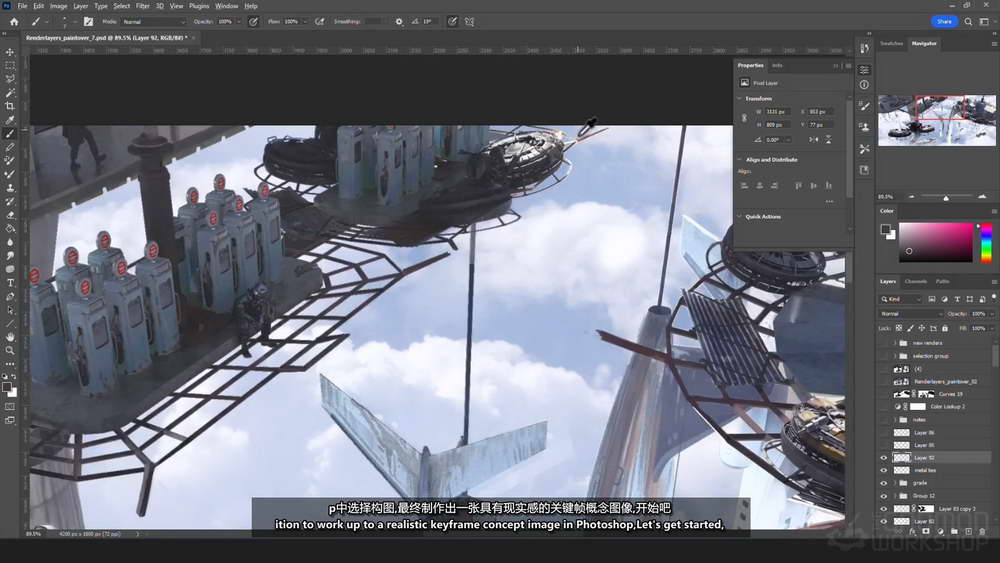Pick a color in the Color field

[936, 242]
